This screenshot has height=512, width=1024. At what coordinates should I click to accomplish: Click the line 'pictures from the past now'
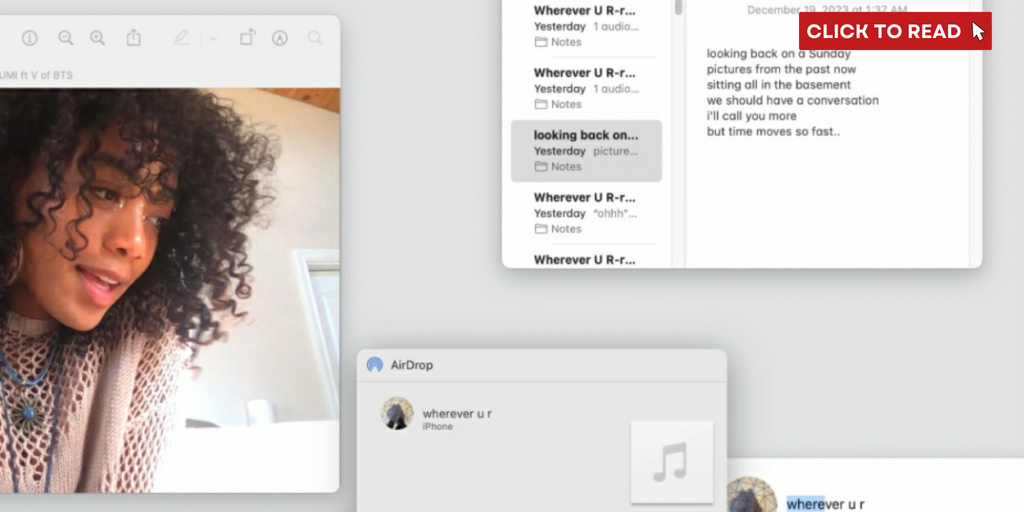point(781,69)
